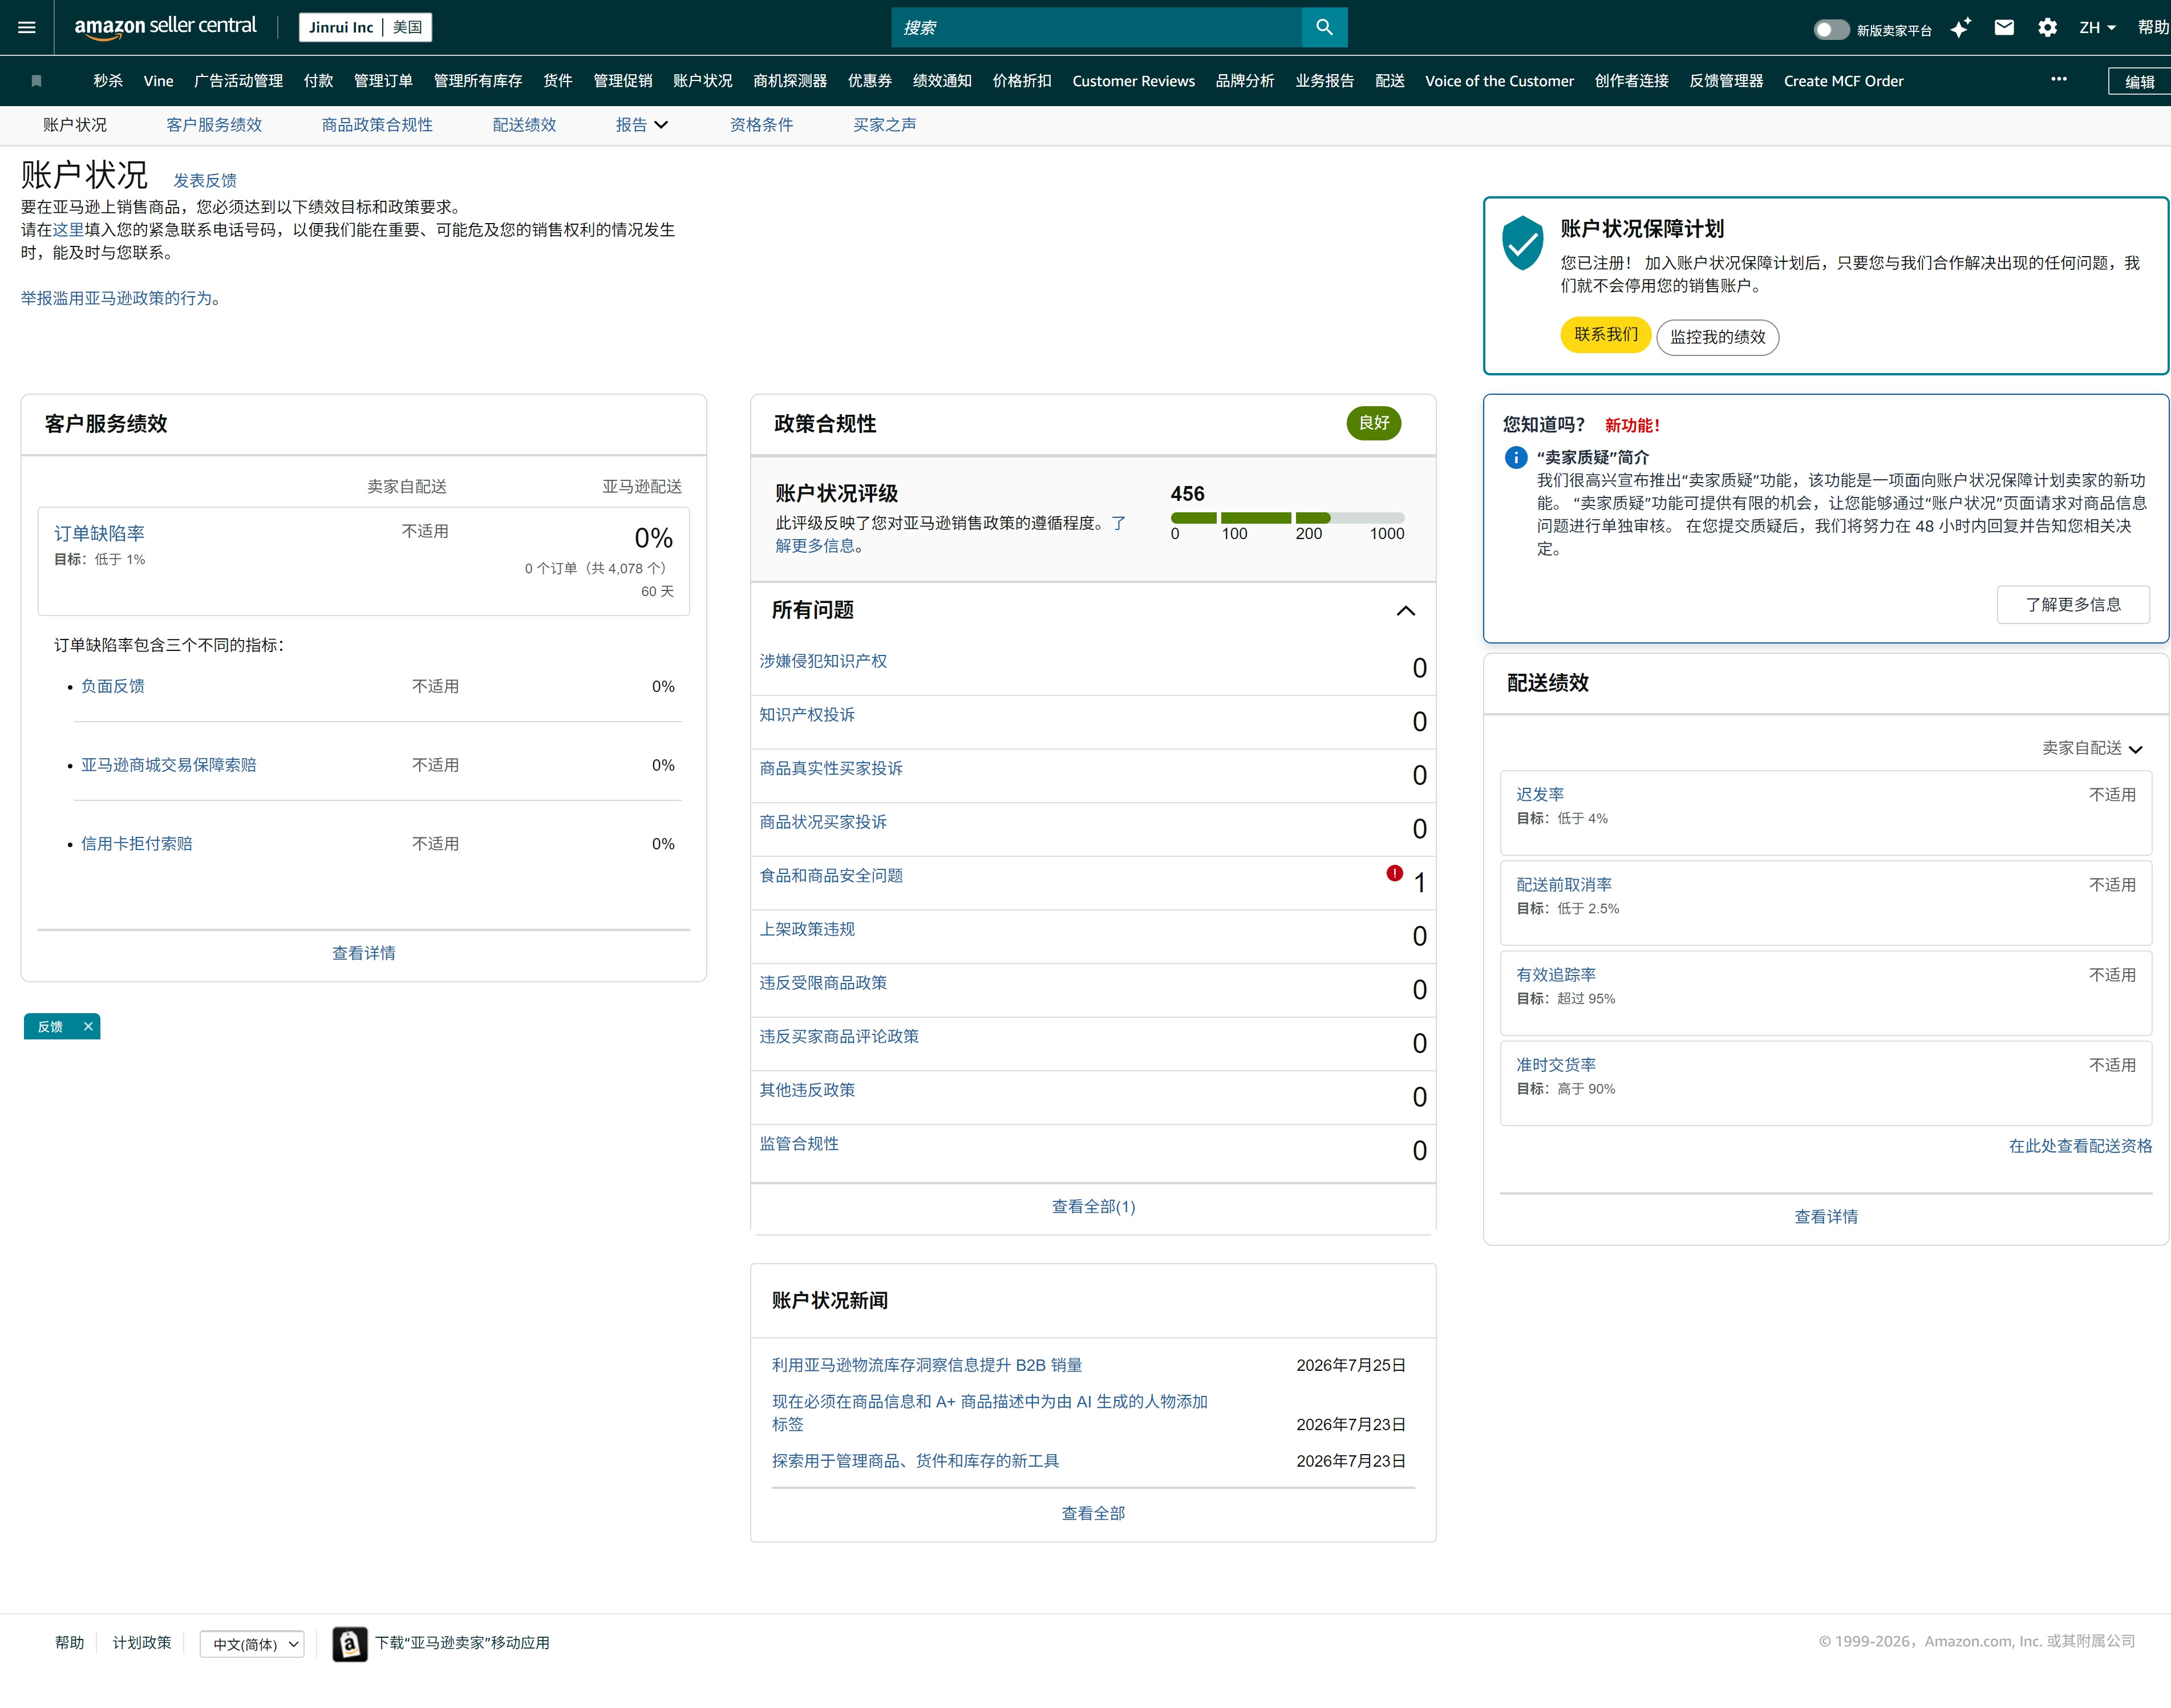Open 亚马逊商城交易保障索赔 link
2171x1708 pixels.
pyautogui.click(x=169, y=765)
